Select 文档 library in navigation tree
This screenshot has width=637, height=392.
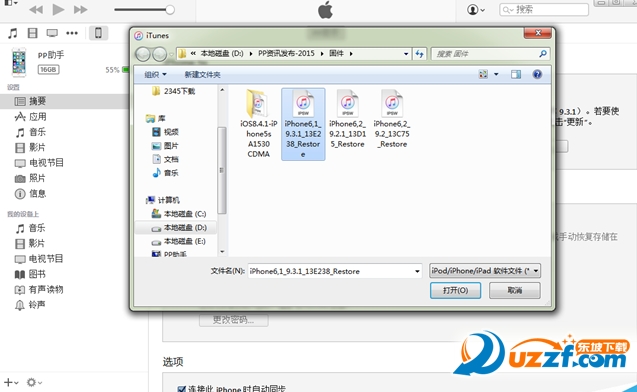click(x=166, y=159)
